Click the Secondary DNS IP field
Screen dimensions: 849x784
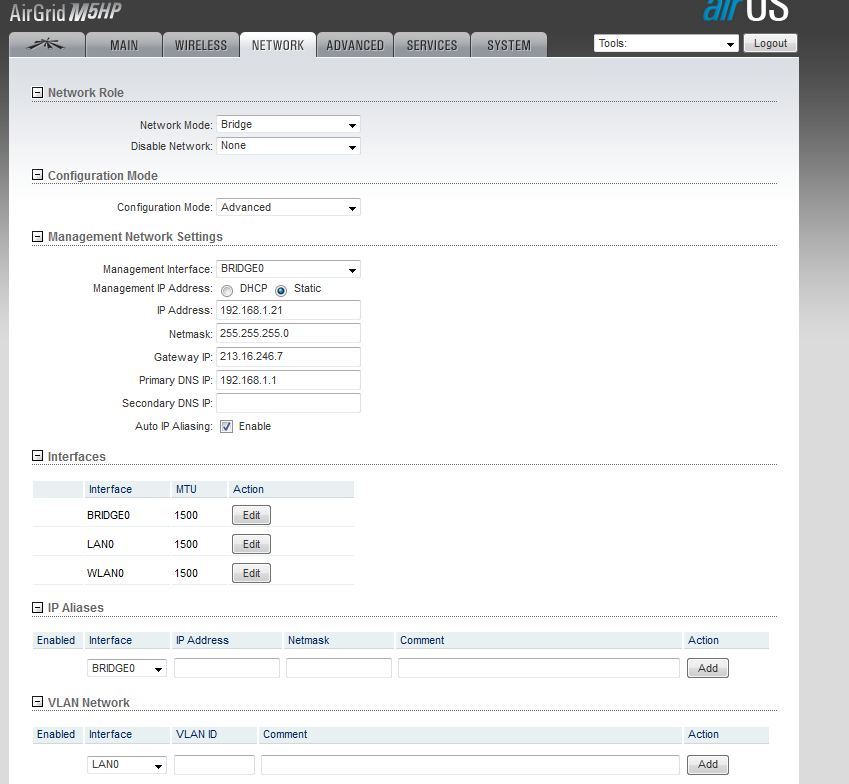288,403
